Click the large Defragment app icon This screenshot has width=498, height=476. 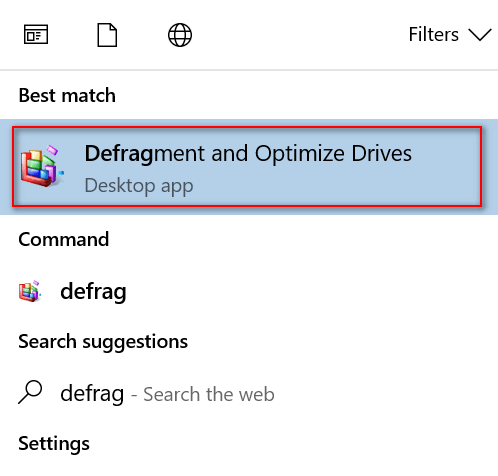[42, 166]
